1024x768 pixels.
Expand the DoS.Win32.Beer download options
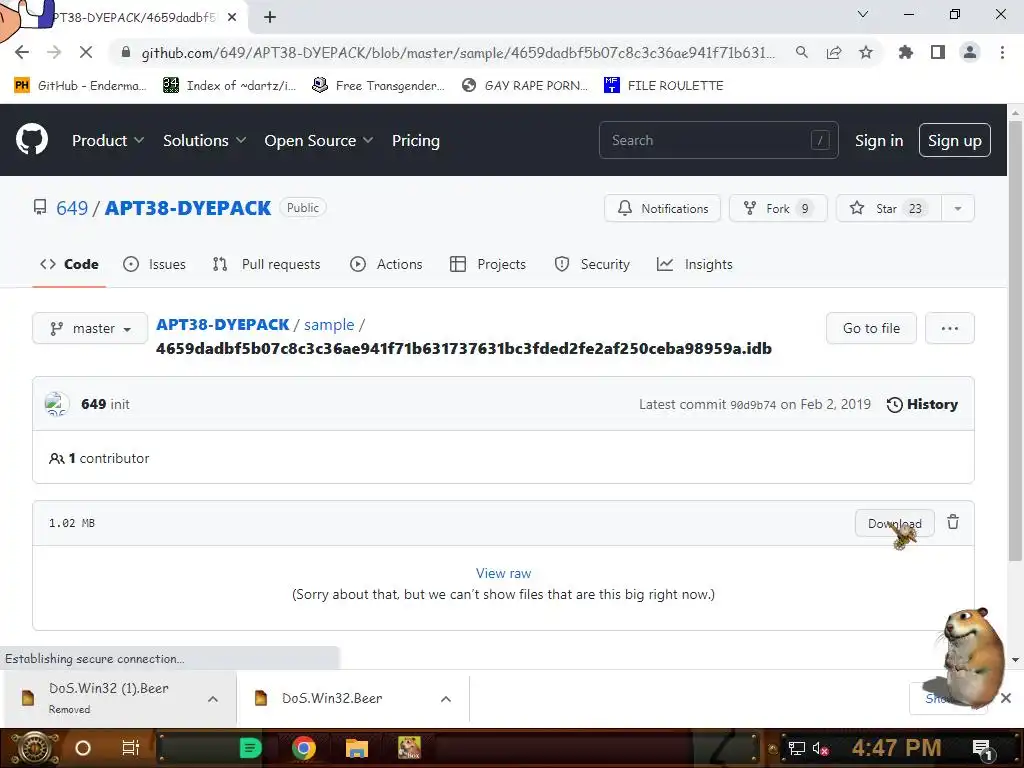pos(446,699)
